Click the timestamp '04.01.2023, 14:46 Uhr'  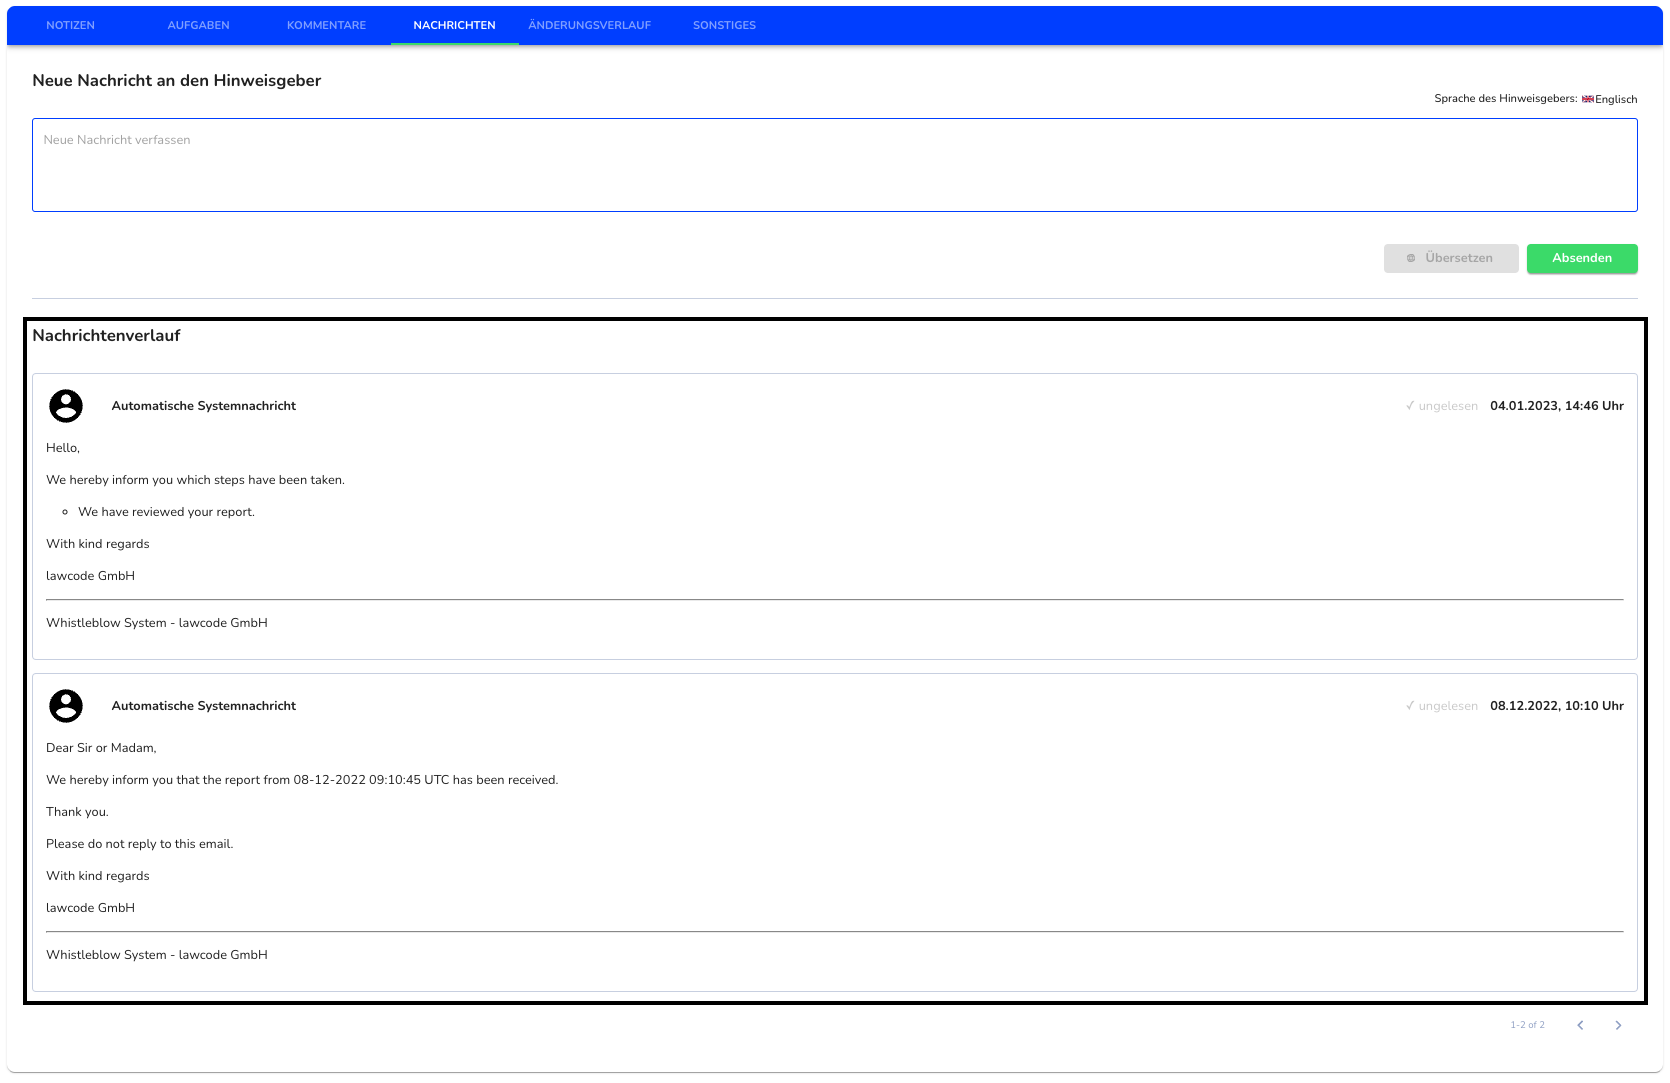(1557, 406)
